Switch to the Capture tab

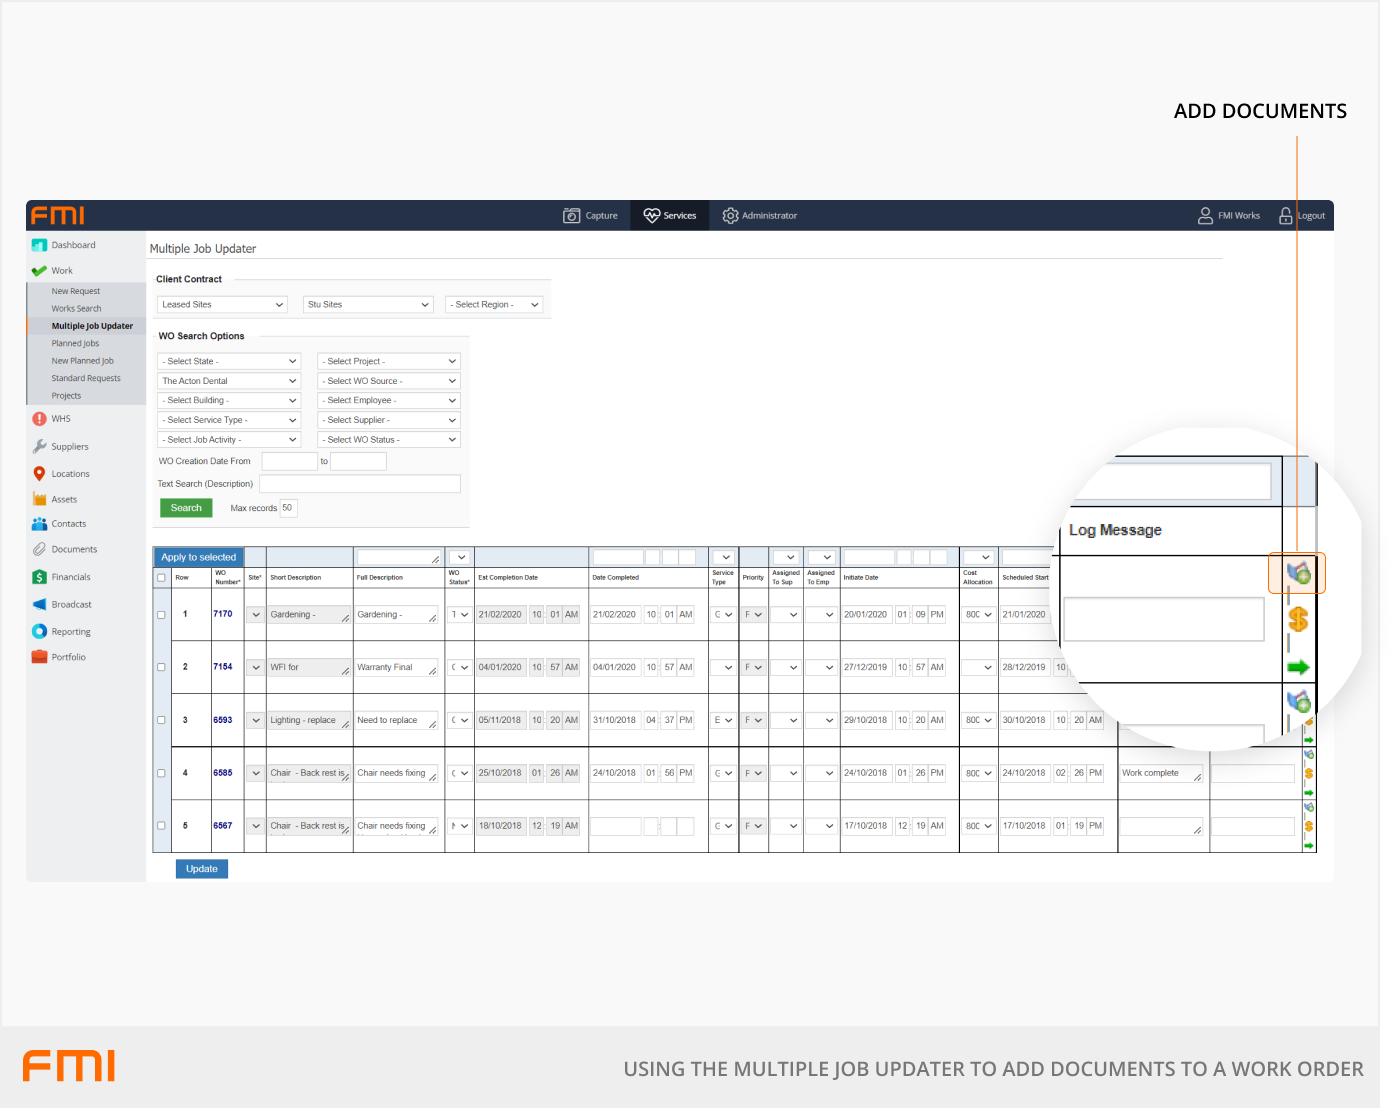[591, 216]
